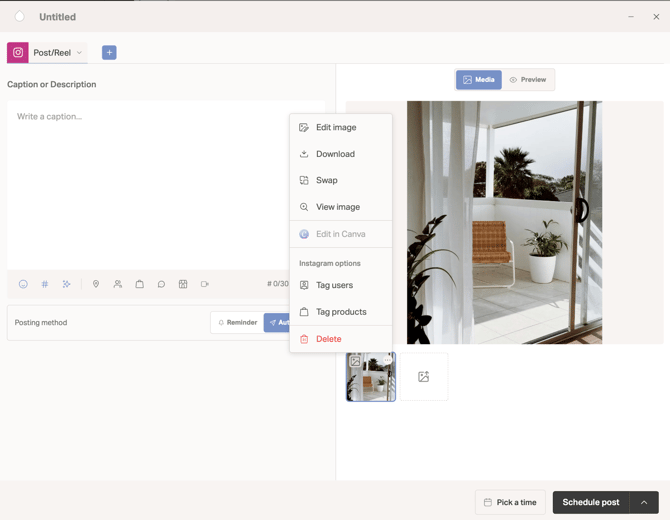Viewport: 670px width, 520px height.
Task: Click into the caption text field
Action: coord(166,185)
